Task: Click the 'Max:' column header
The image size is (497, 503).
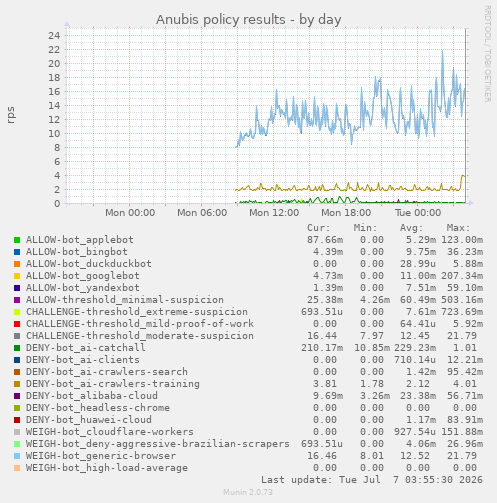Action: click(x=458, y=228)
